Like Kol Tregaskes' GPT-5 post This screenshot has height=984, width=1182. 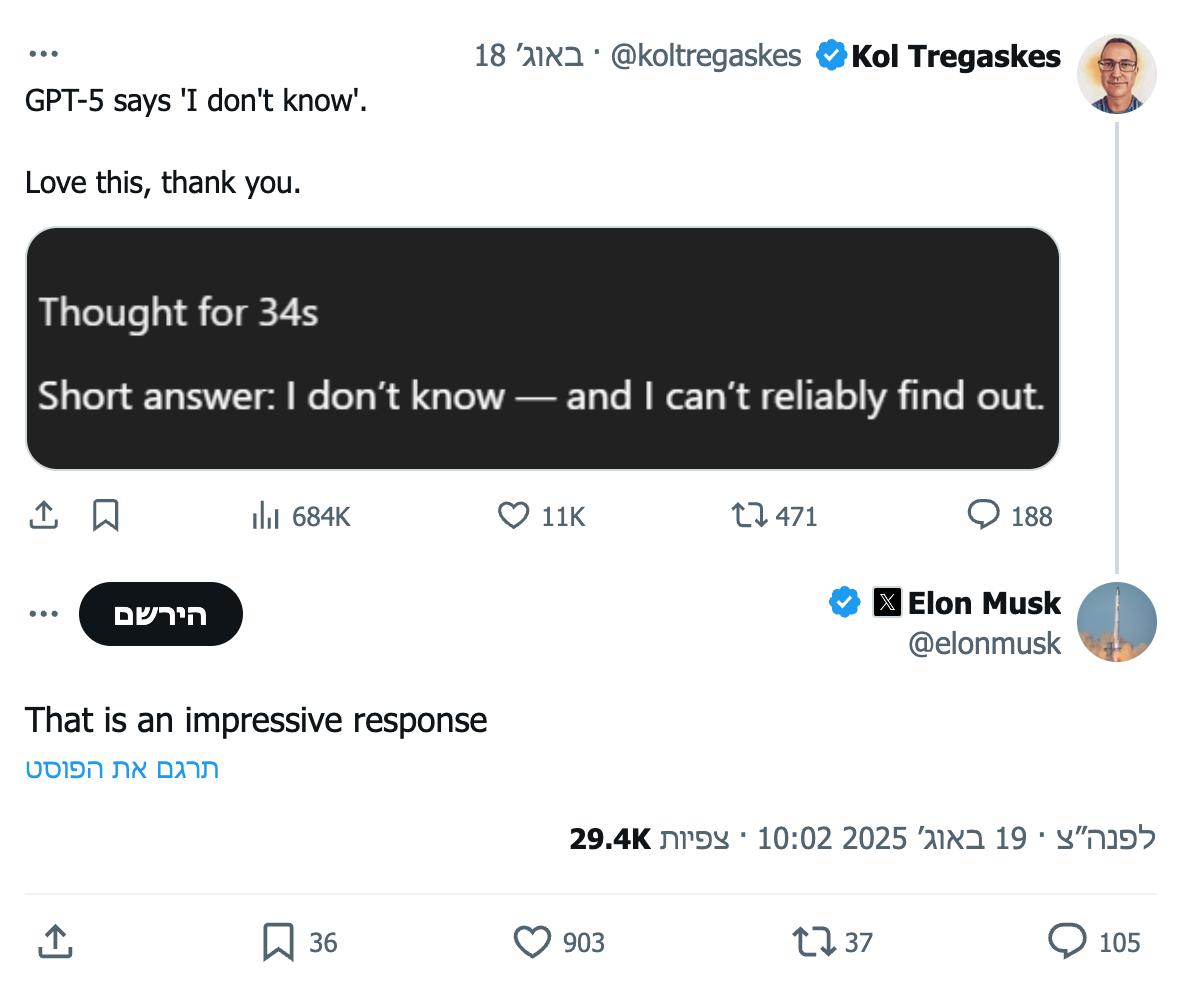point(513,516)
